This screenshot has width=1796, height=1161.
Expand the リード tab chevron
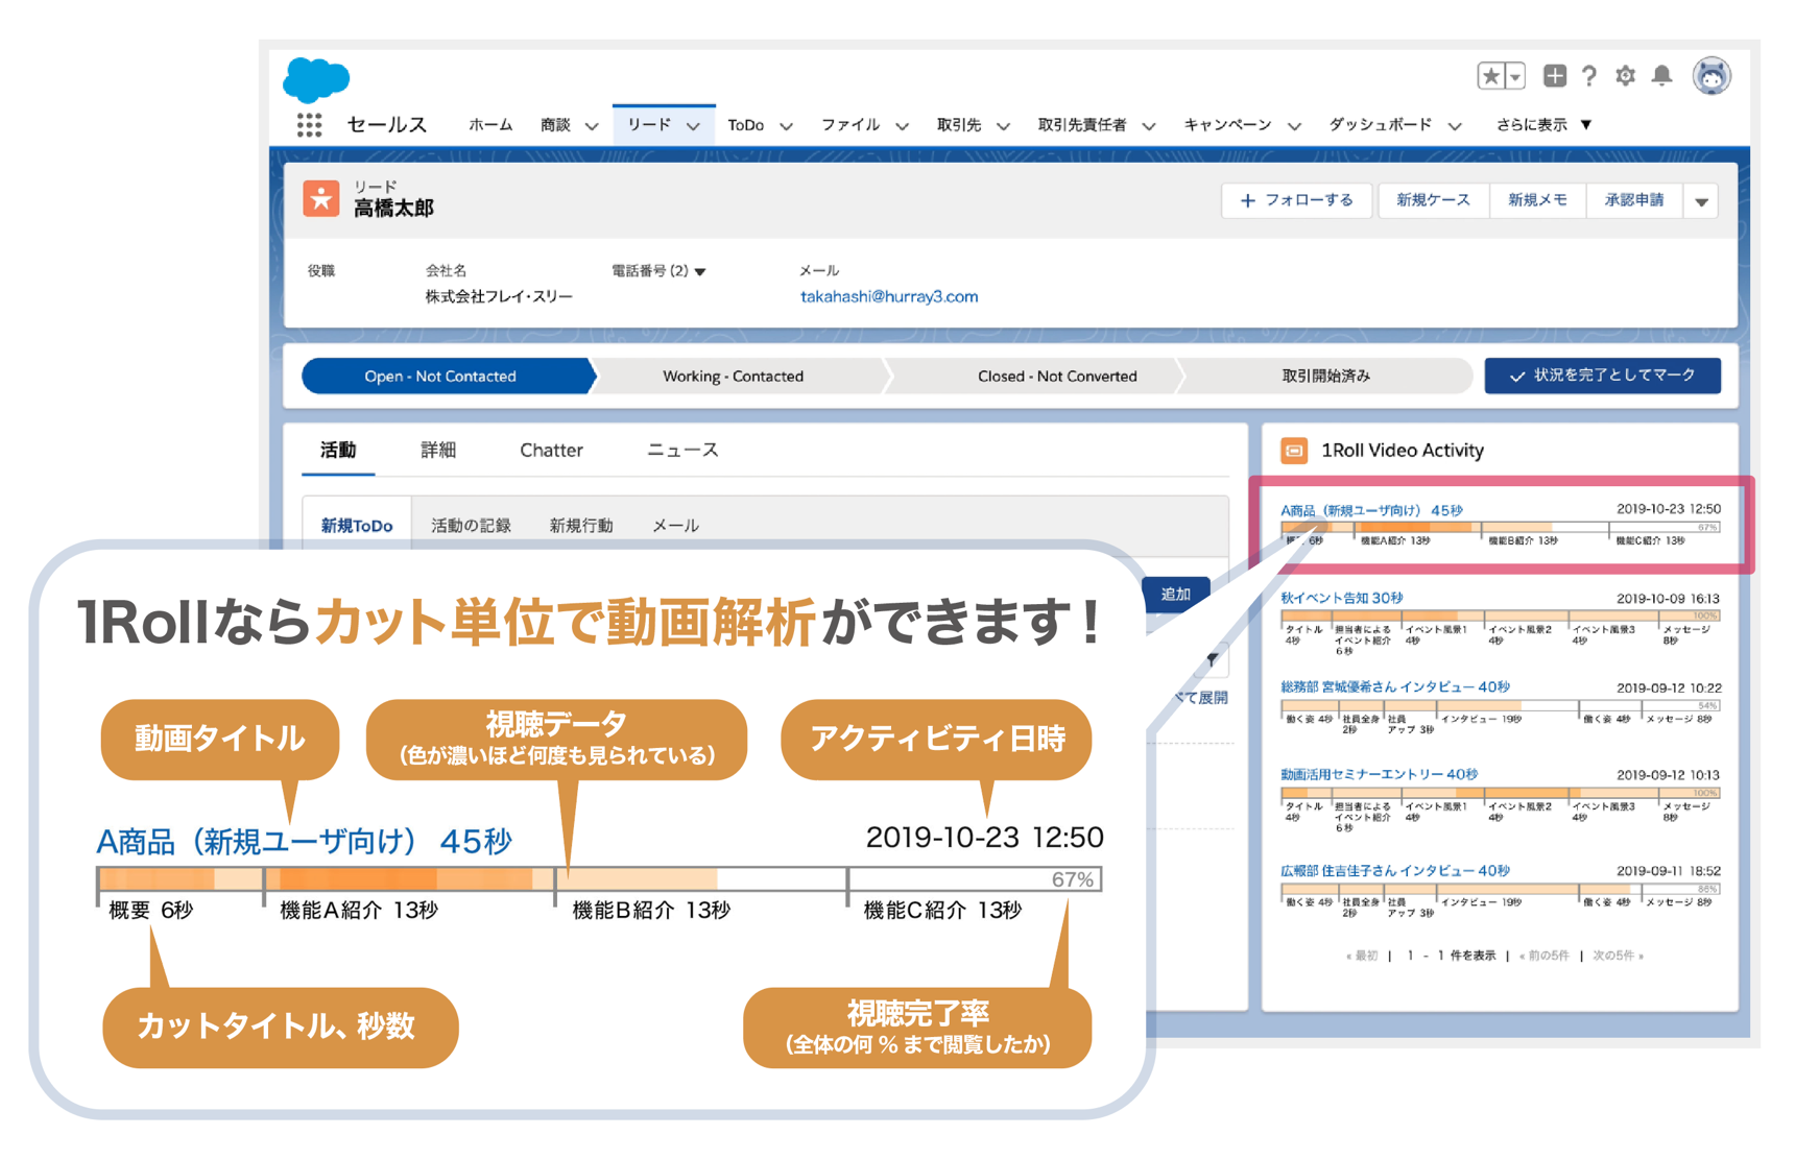pos(693,126)
